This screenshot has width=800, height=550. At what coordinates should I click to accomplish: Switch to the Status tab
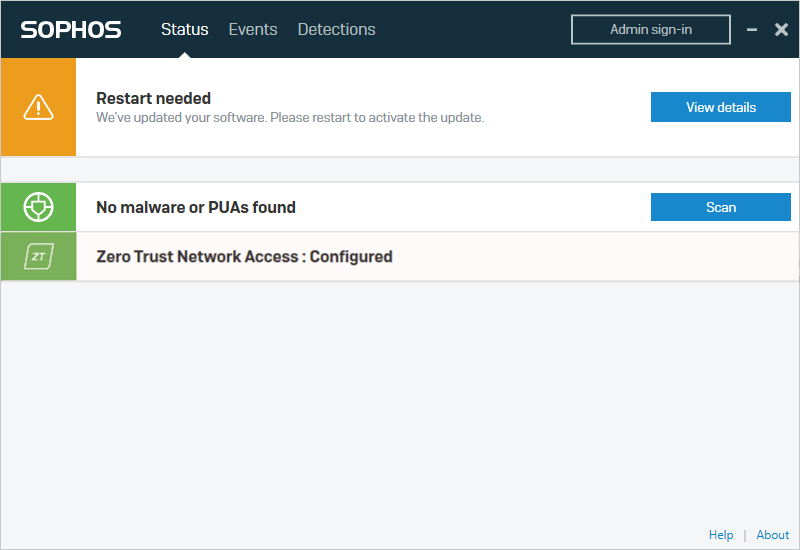coord(184,29)
